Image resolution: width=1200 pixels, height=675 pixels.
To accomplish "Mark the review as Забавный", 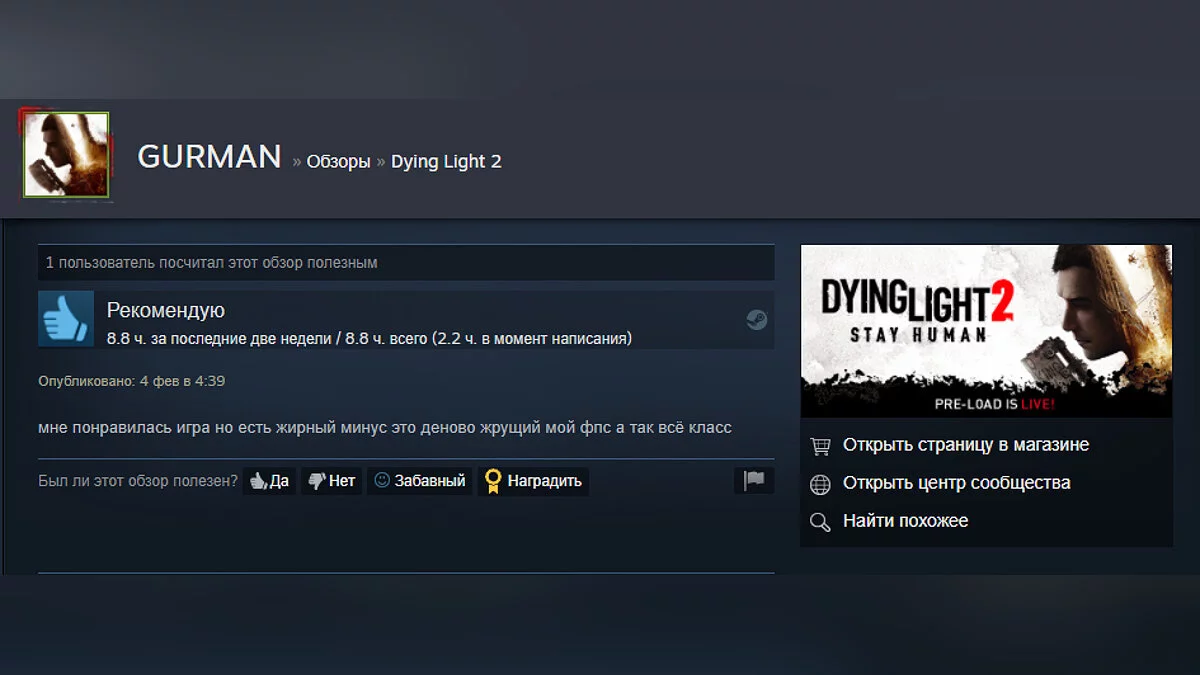I will click(x=420, y=481).
